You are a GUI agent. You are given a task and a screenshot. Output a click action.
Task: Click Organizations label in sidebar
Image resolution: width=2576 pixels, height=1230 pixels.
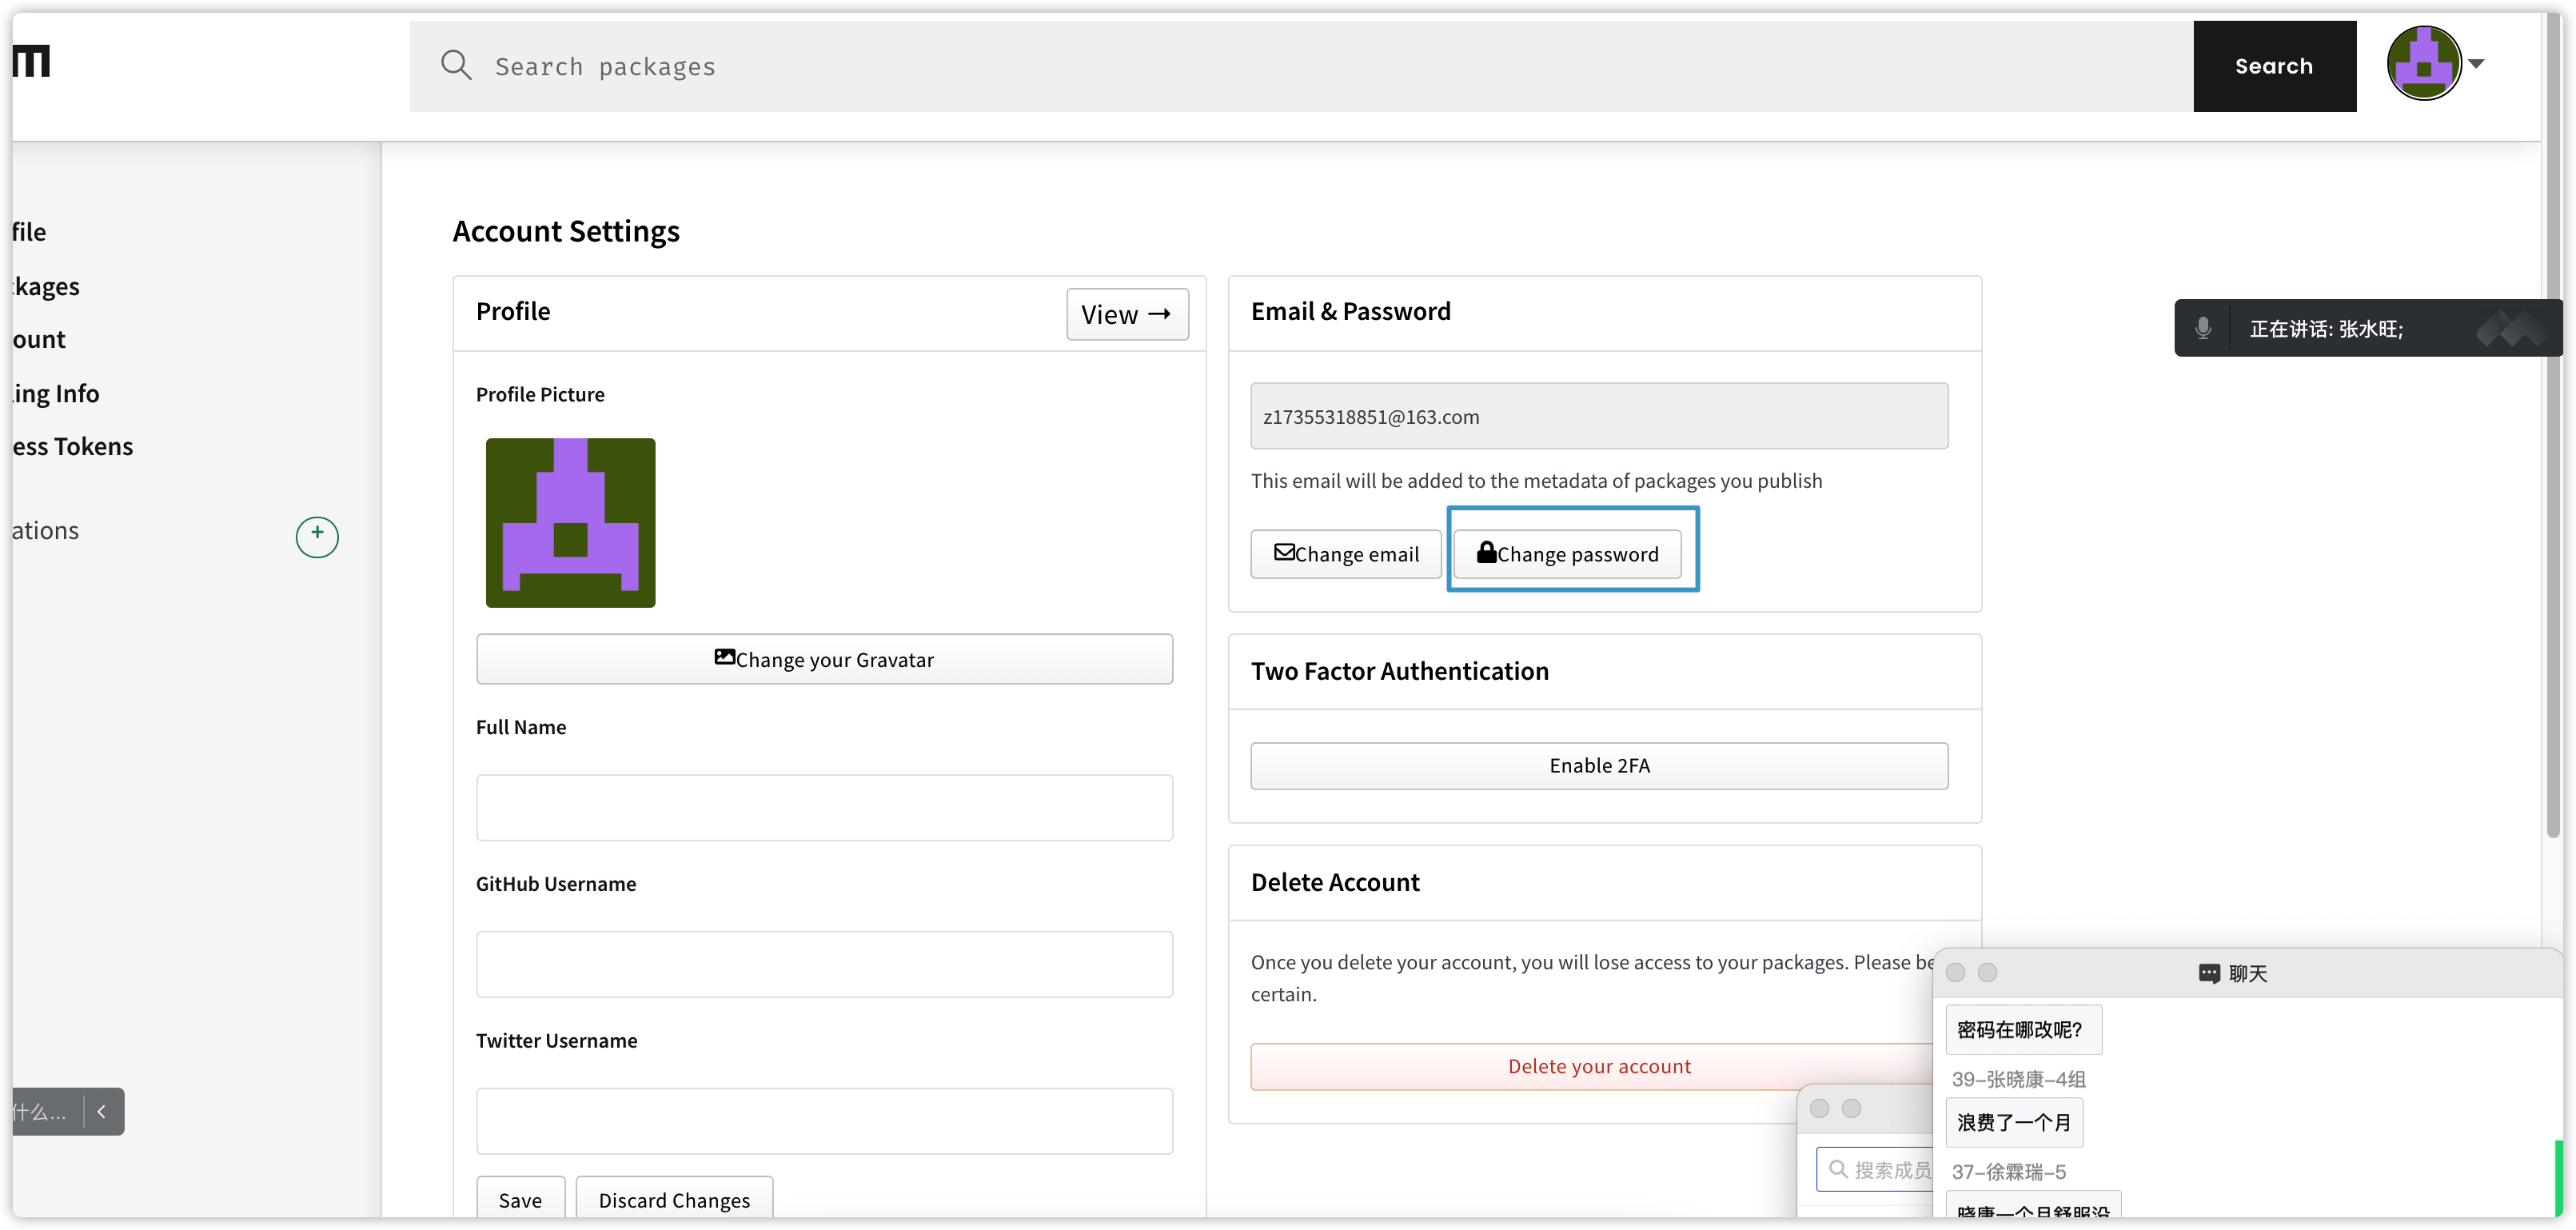pyautogui.click(x=46, y=530)
